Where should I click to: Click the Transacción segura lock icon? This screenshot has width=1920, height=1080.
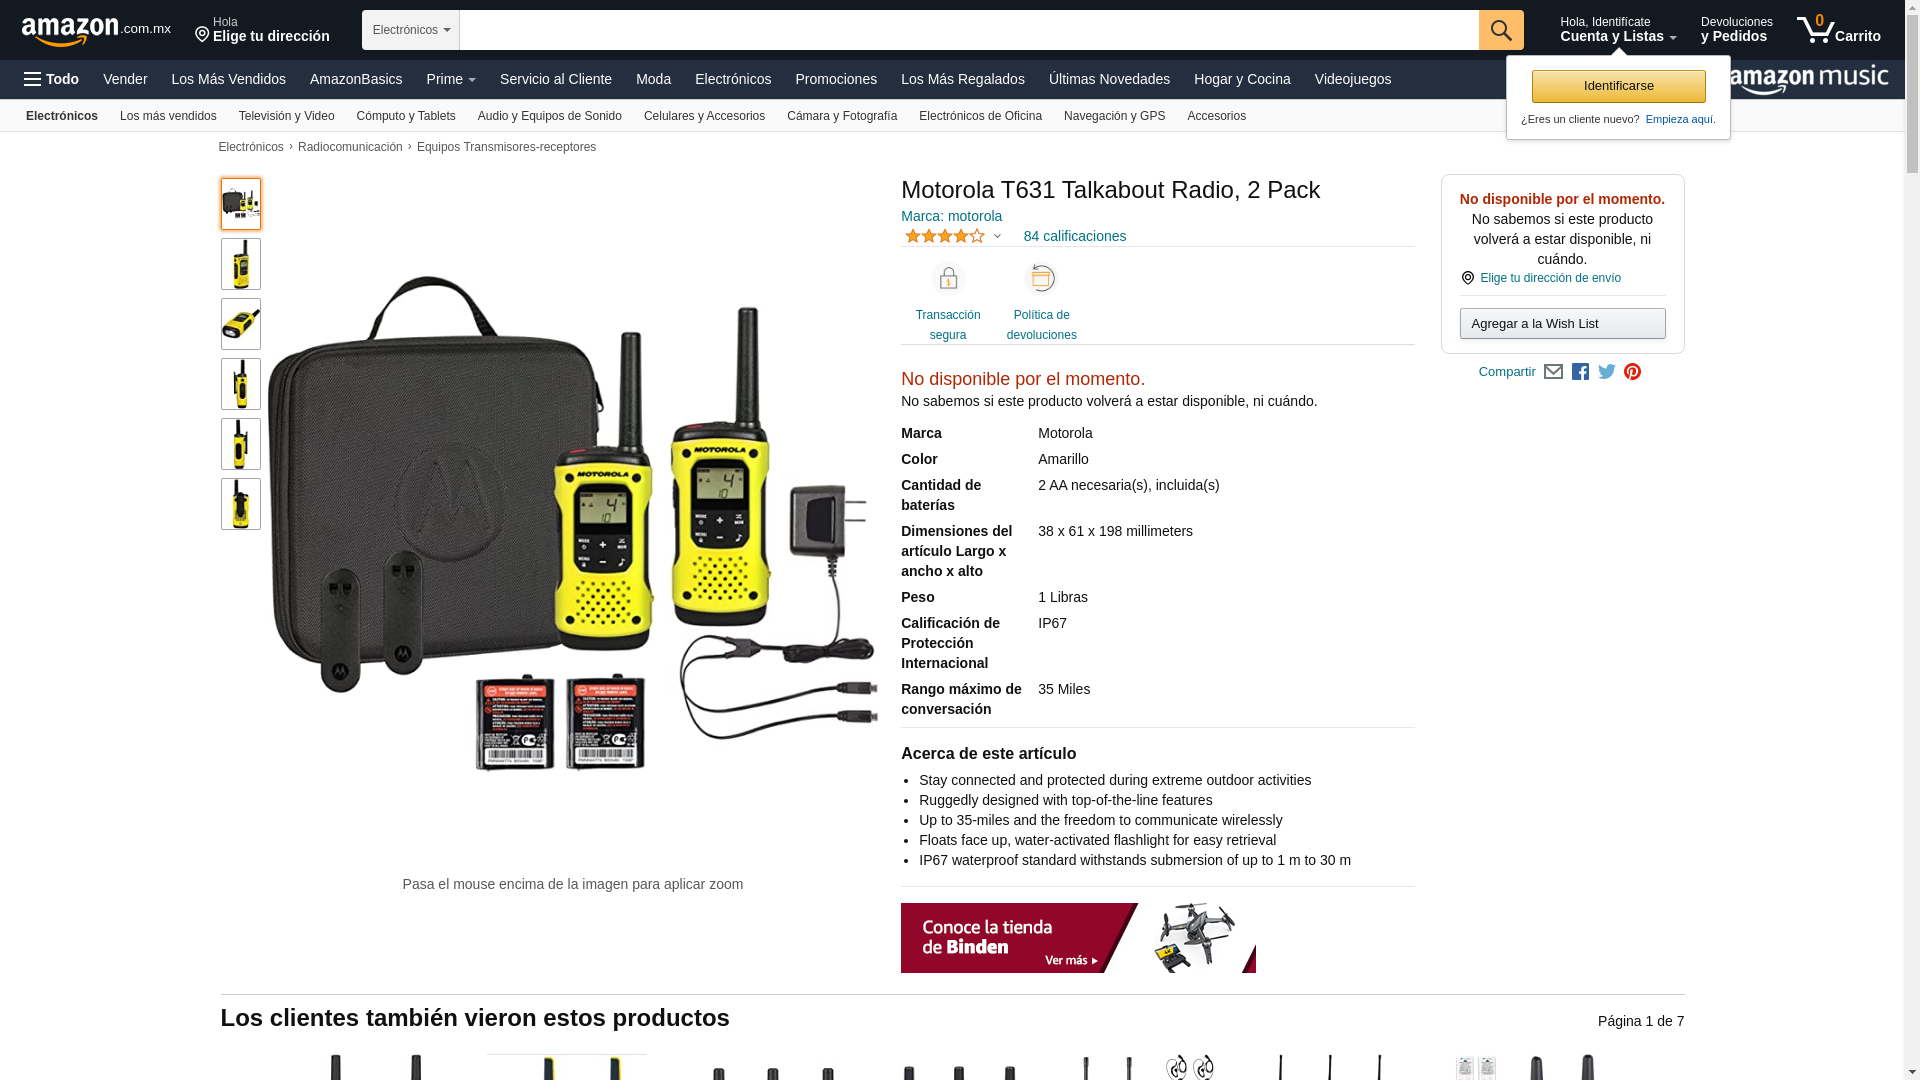tap(948, 278)
